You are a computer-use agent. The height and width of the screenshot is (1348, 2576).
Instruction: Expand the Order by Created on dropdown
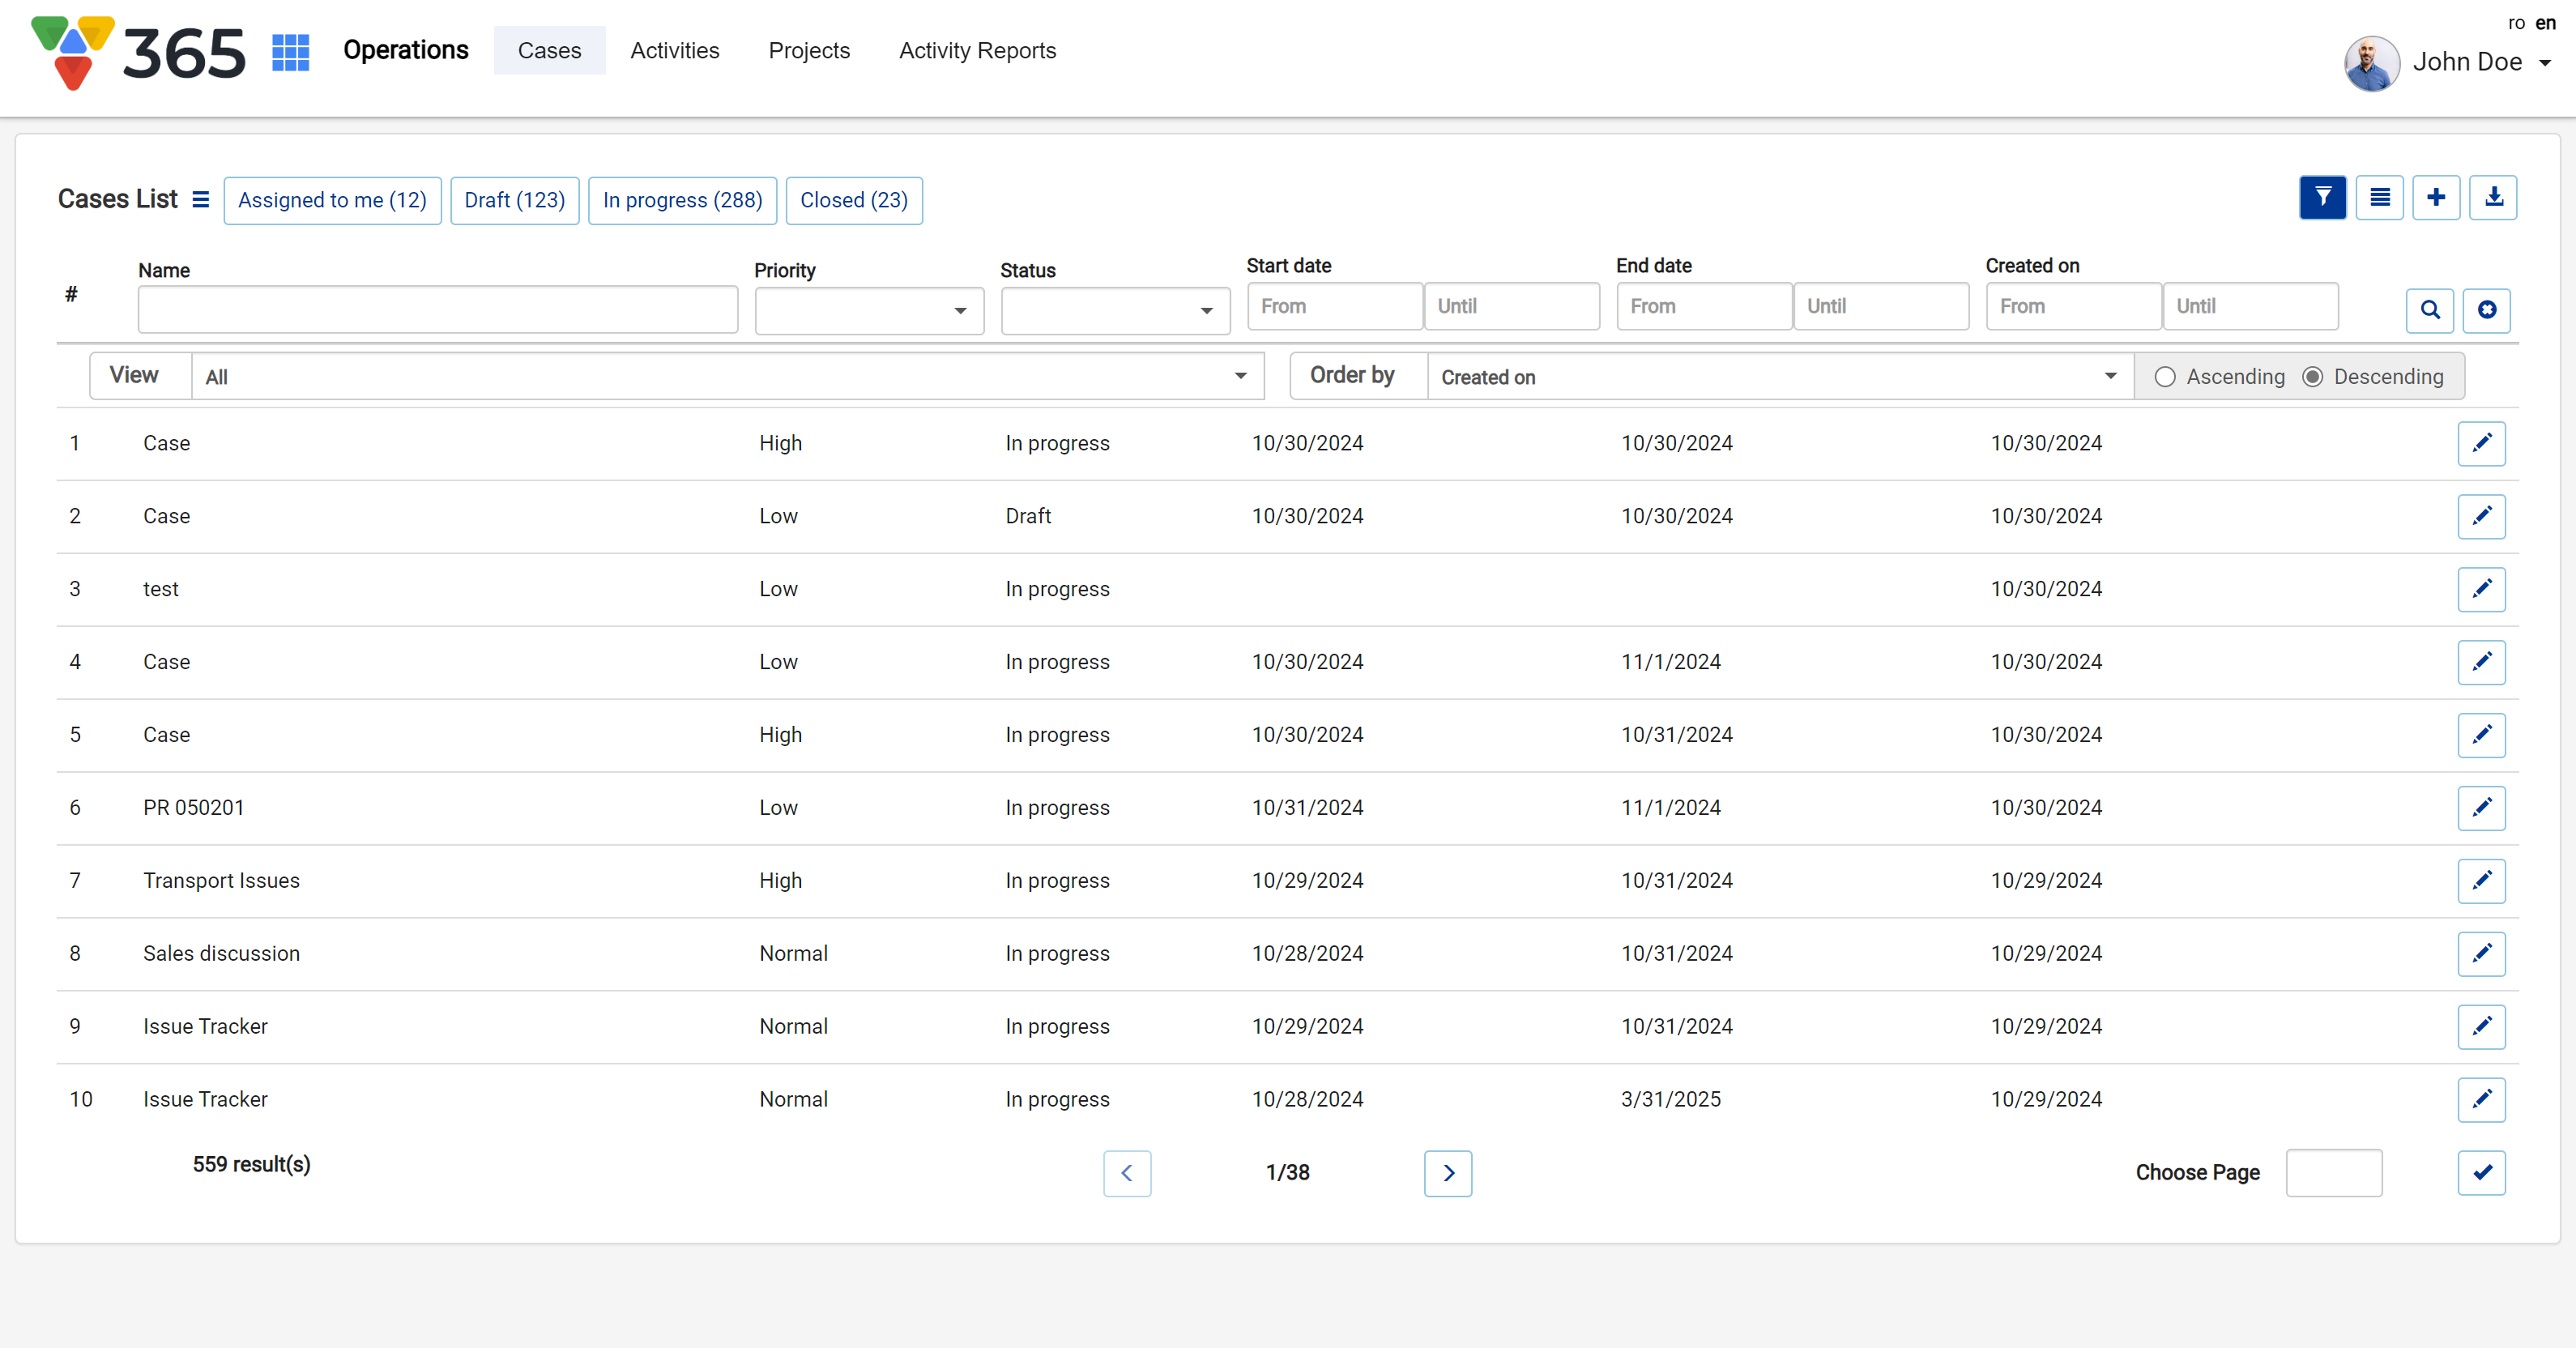tap(1779, 377)
